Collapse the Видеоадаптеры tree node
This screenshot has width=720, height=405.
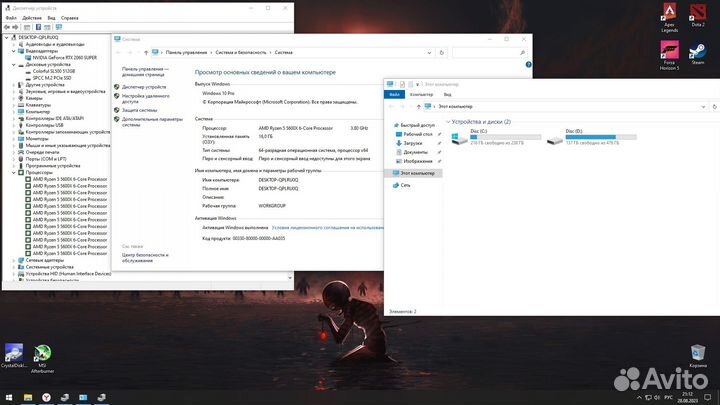click(14, 51)
